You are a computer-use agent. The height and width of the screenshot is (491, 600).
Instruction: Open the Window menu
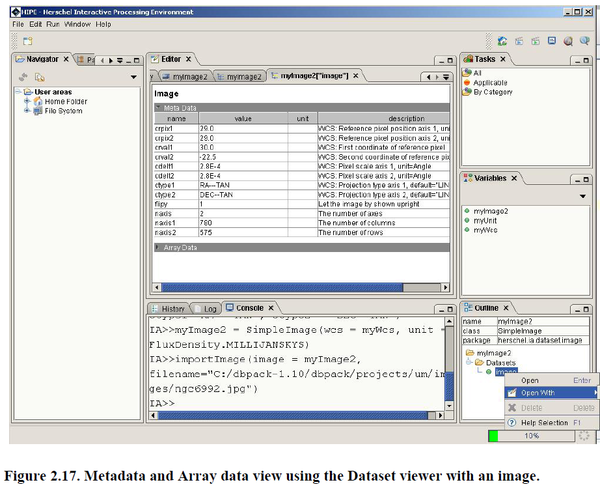(x=77, y=24)
